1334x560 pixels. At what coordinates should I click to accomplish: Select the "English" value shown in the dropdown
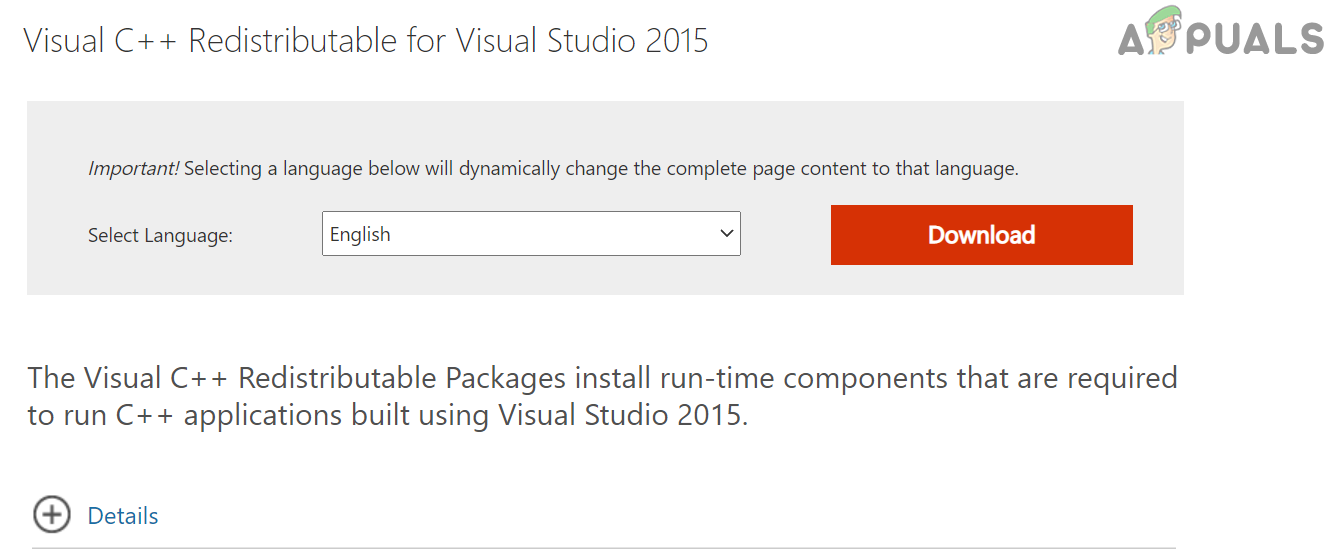point(360,234)
